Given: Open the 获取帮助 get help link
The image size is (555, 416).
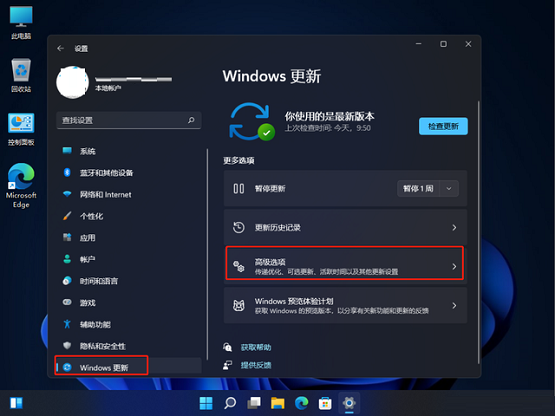Looking at the screenshot, I should click(x=256, y=347).
